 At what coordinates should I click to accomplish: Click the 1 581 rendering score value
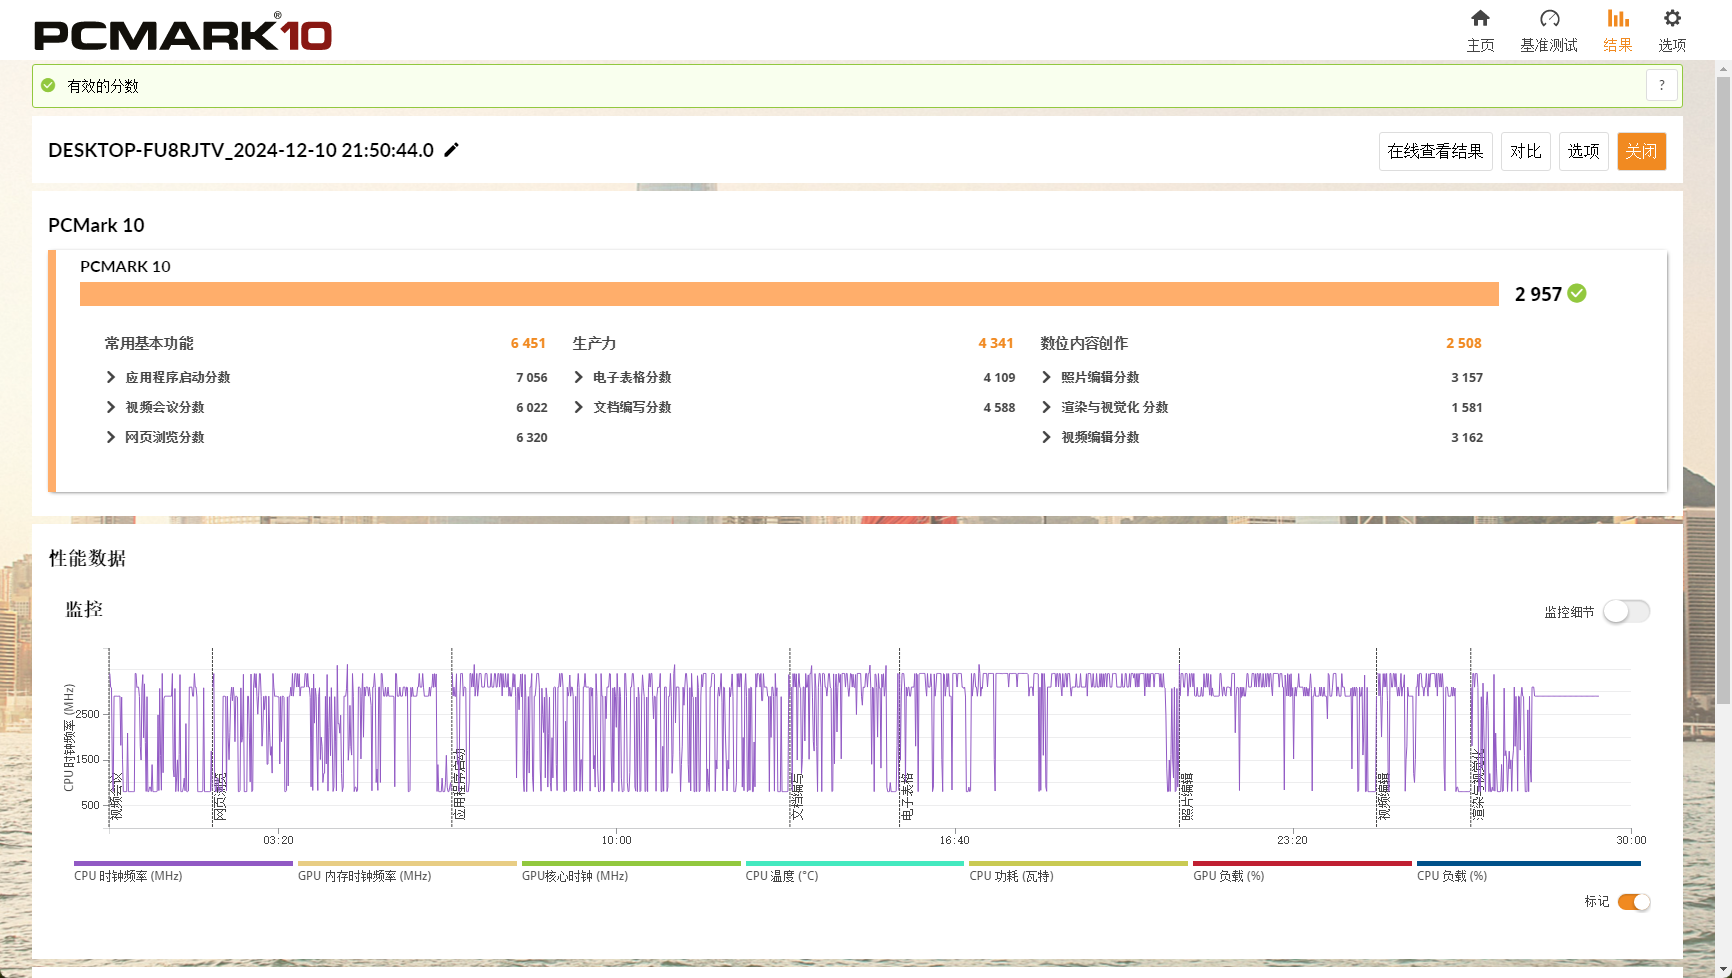(x=1467, y=407)
